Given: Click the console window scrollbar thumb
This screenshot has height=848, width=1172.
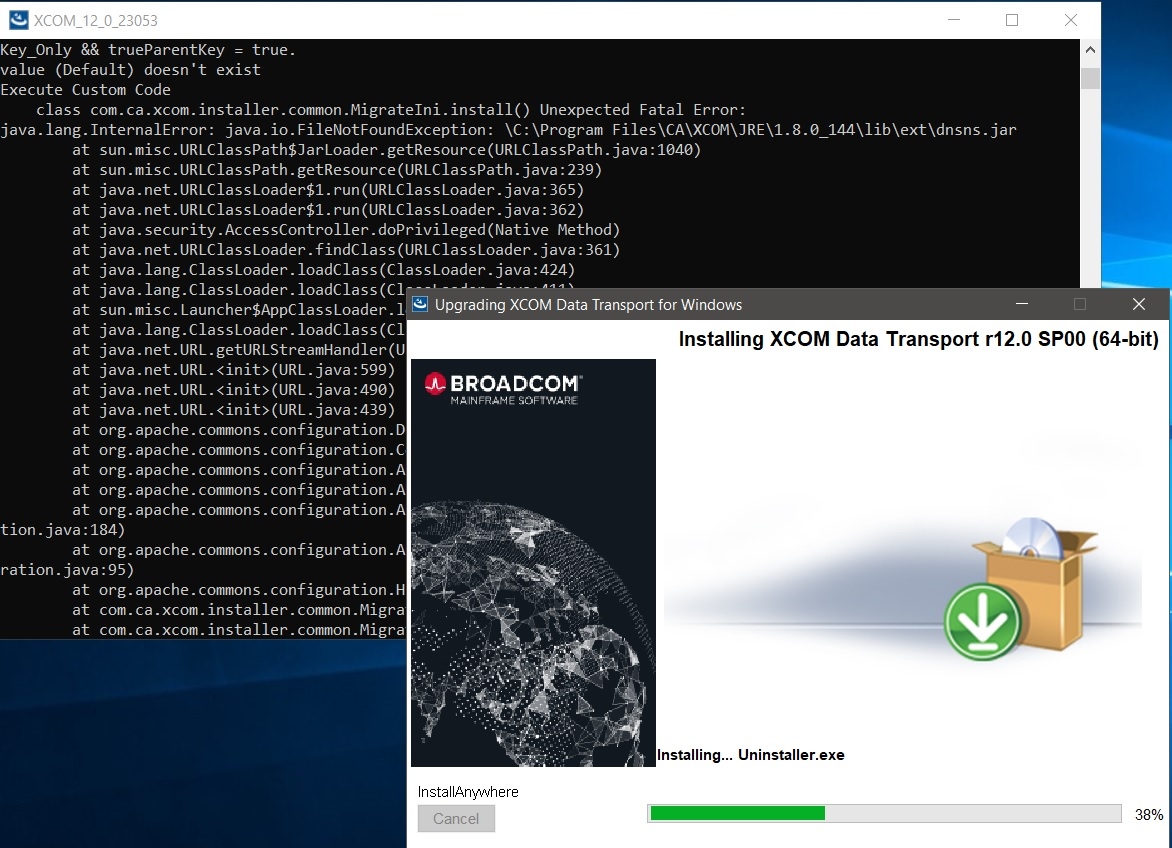Looking at the screenshot, I should [x=1090, y=78].
